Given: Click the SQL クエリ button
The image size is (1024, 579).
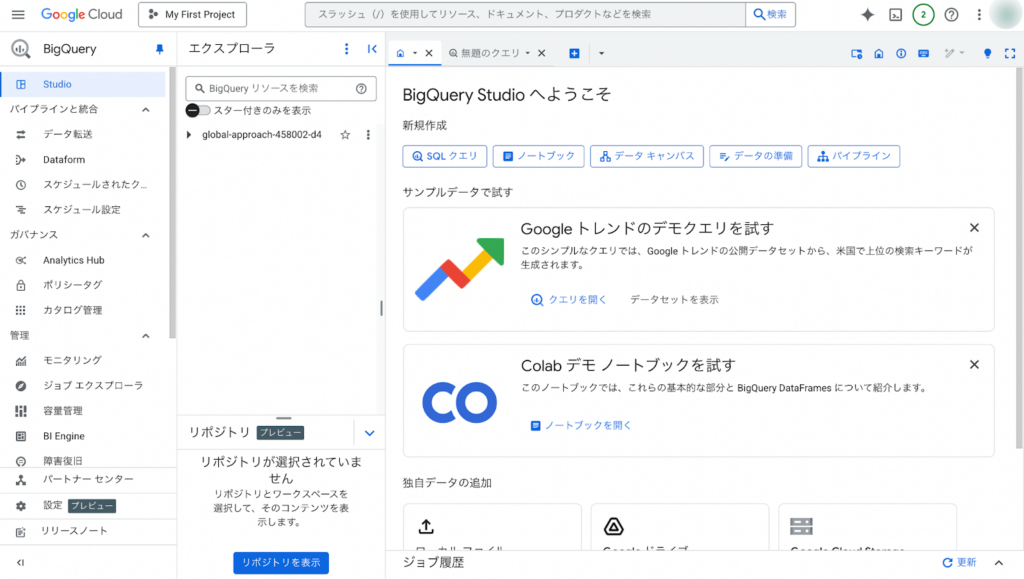Looking at the screenshot, I should (445, 156).
